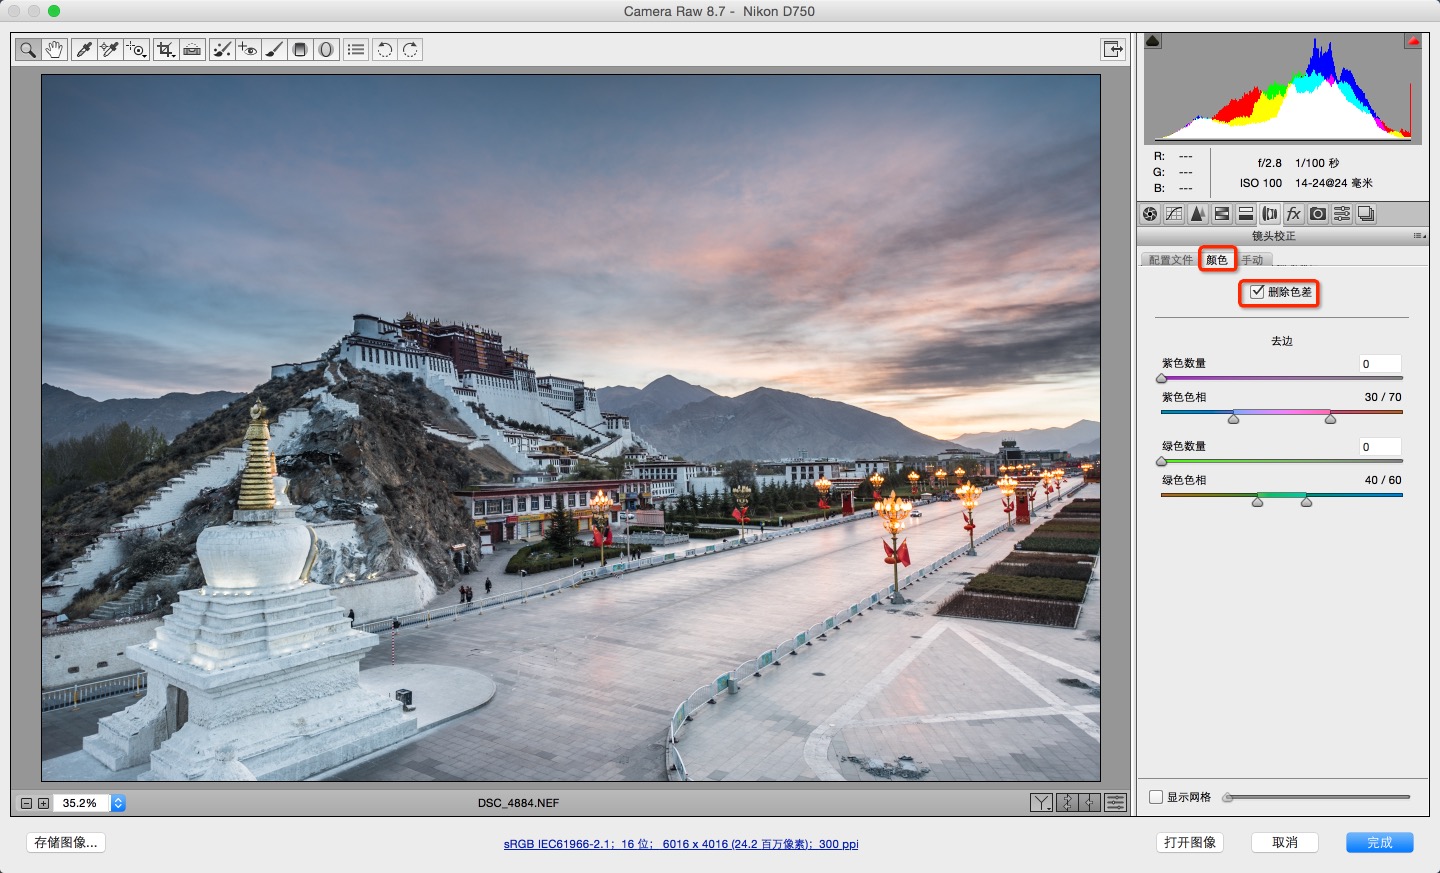This screenshot has height=873, width=1440.
Task: Click the 存储图像... button
Action: [66, 842]
